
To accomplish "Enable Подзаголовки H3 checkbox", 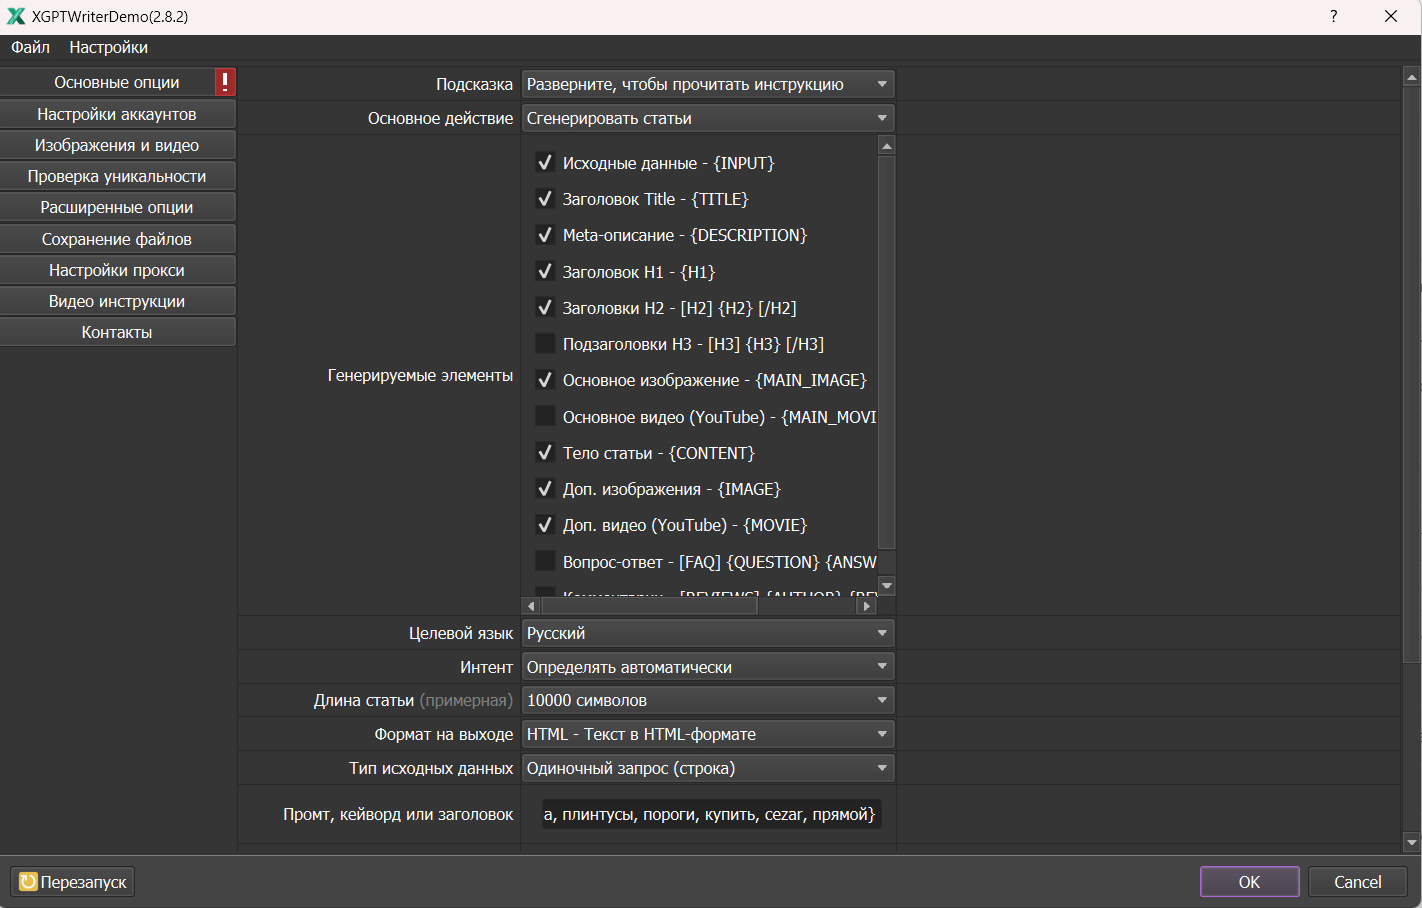I will pyautogui.click(x=545, y=344).
